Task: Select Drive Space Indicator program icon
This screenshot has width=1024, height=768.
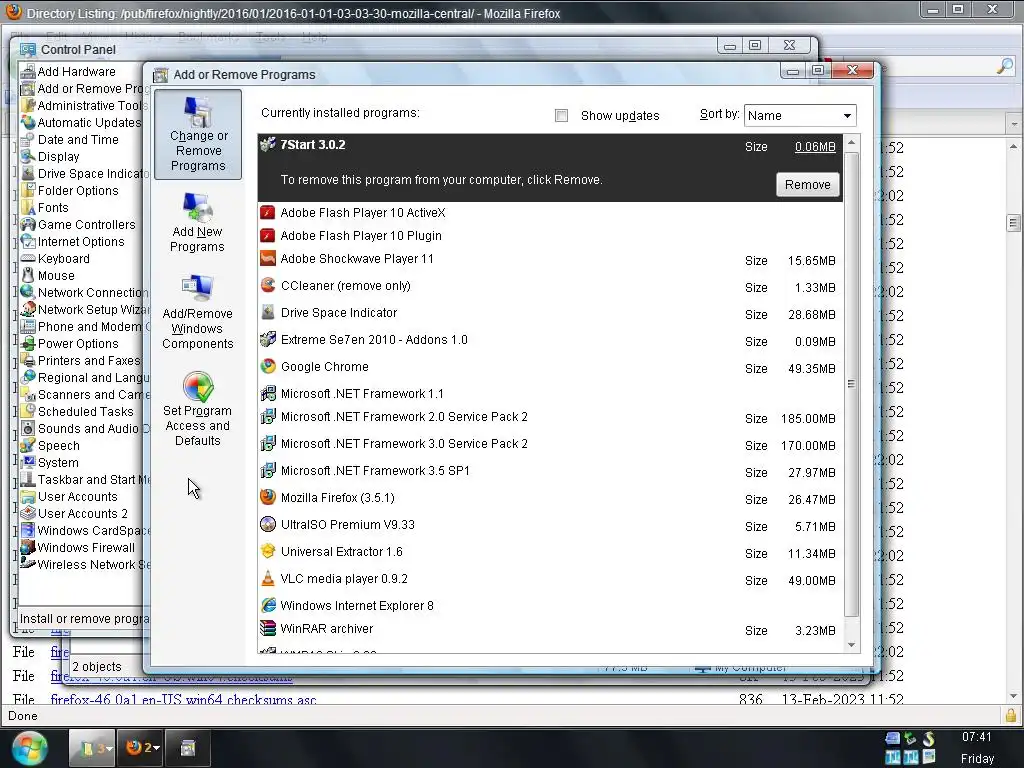Action: click(267, 312)
